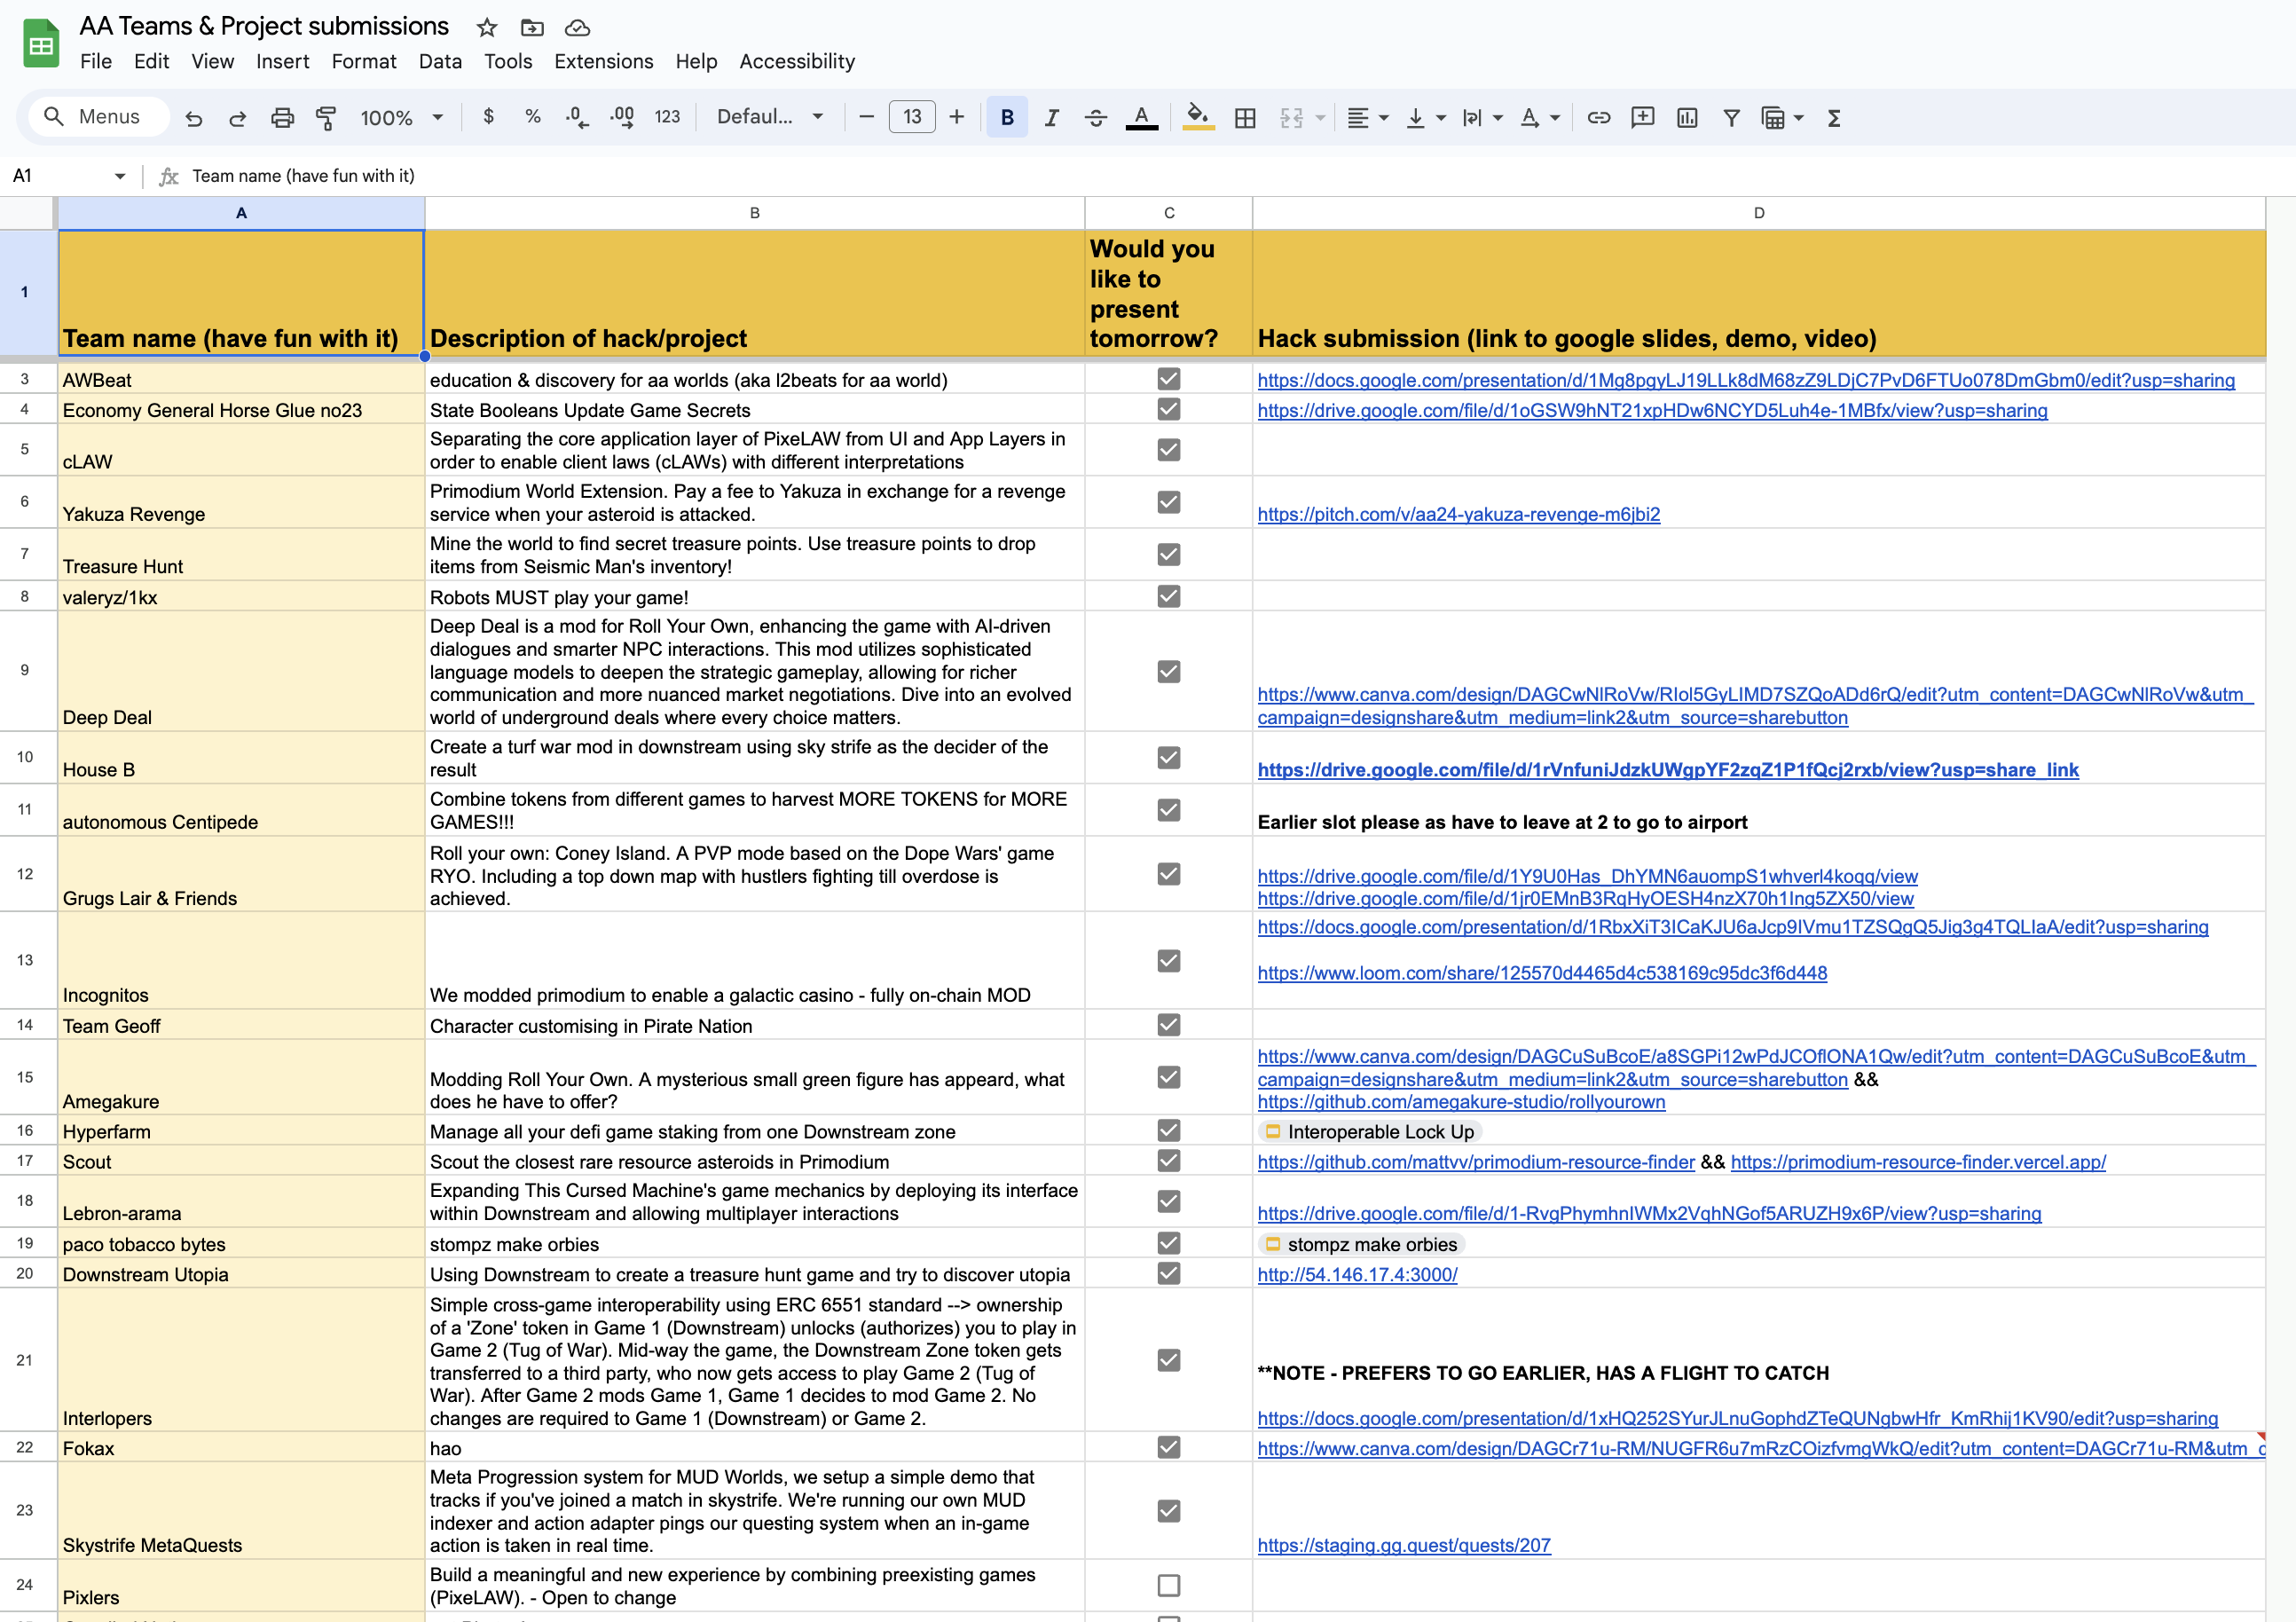Apply strikethrough formatting

[x=1095, y=118]
